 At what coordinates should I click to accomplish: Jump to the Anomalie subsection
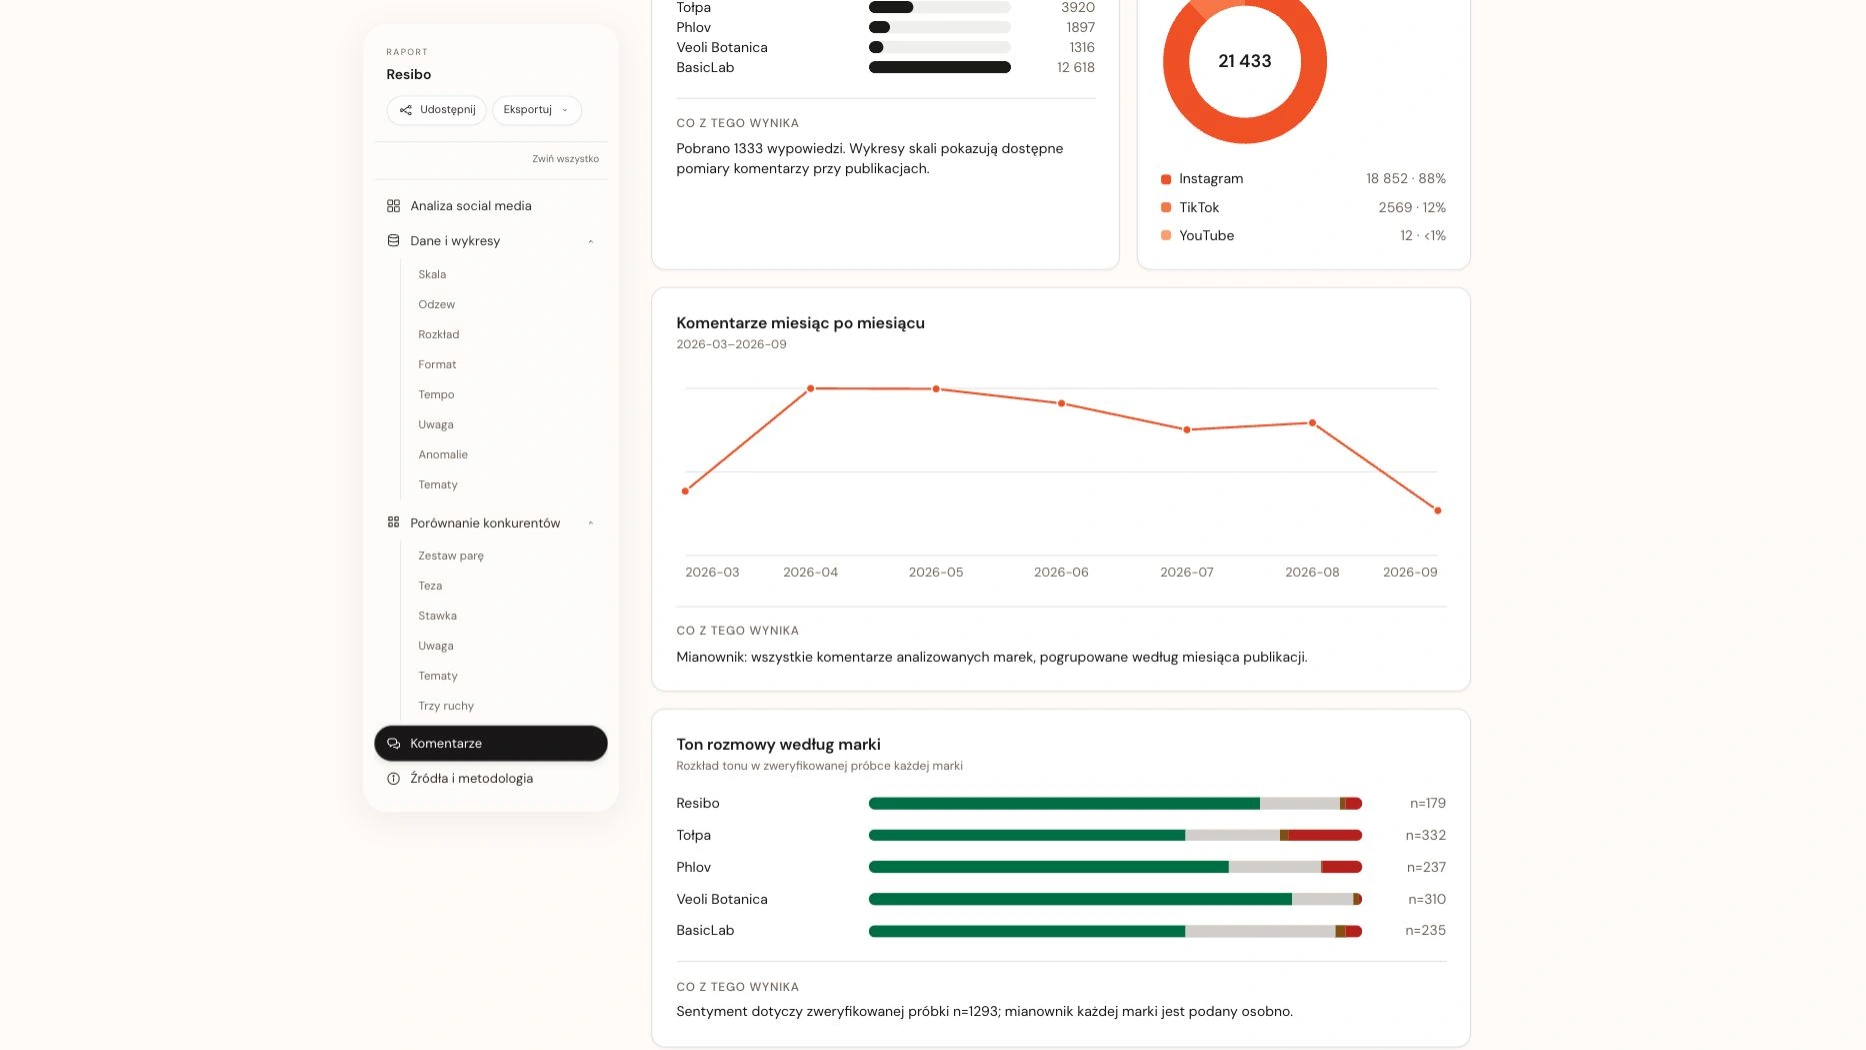[443, 454]
